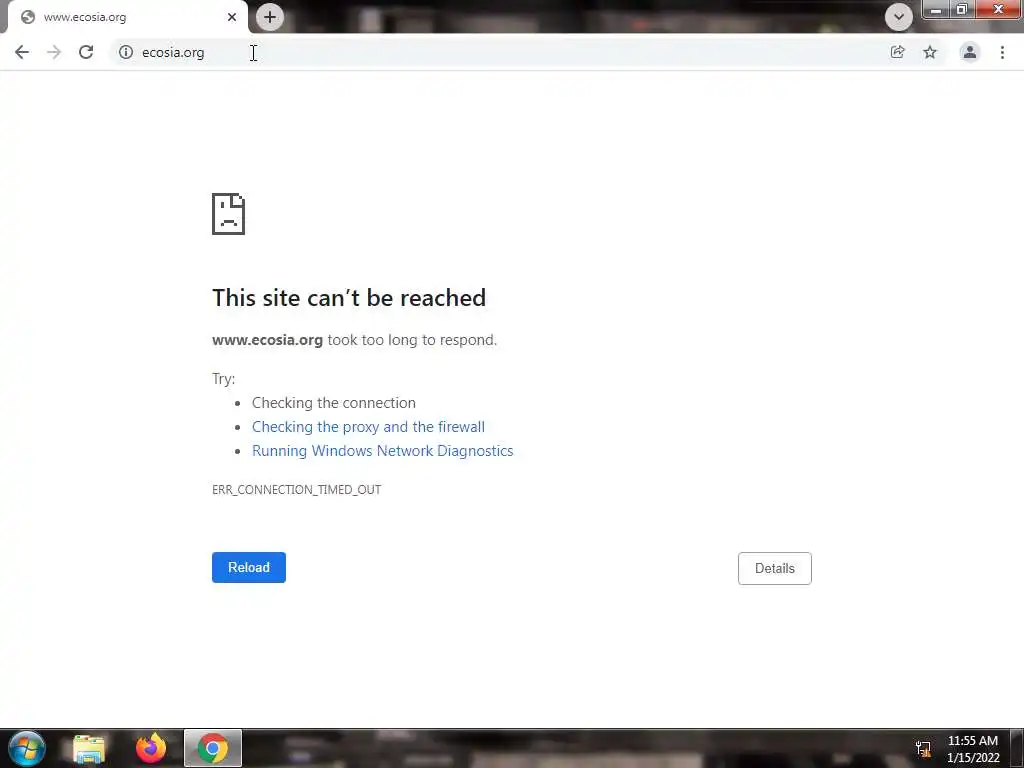Click 'took too long to respond' message
The image size is (1024, 768).
(412, 340)
